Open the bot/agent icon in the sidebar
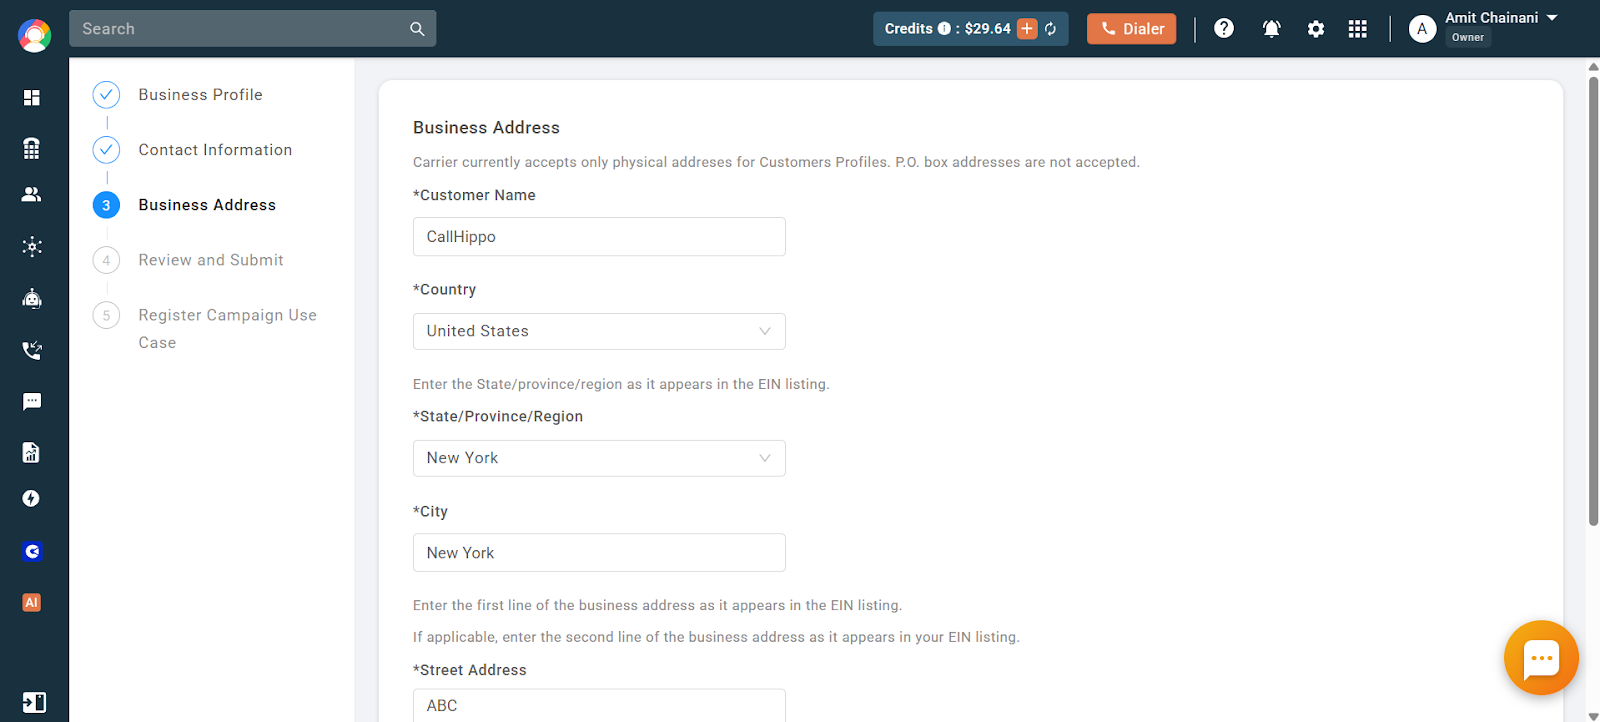 click(x=32, y=298)
